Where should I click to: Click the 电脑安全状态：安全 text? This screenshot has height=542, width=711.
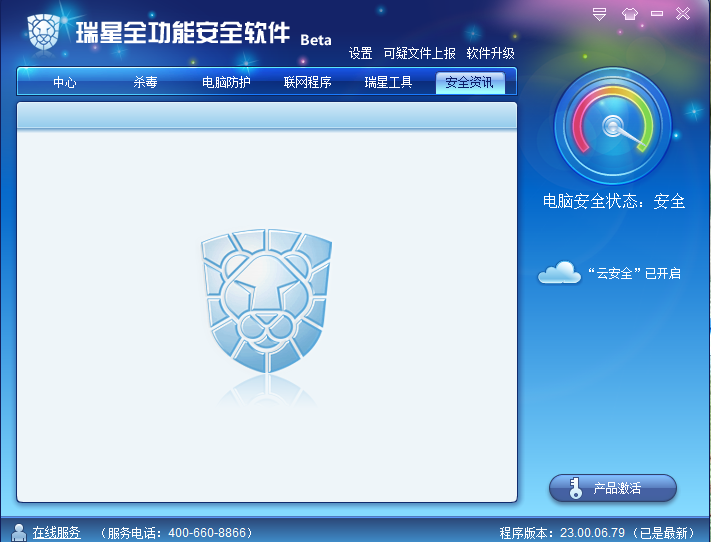[x=614, y=201]
